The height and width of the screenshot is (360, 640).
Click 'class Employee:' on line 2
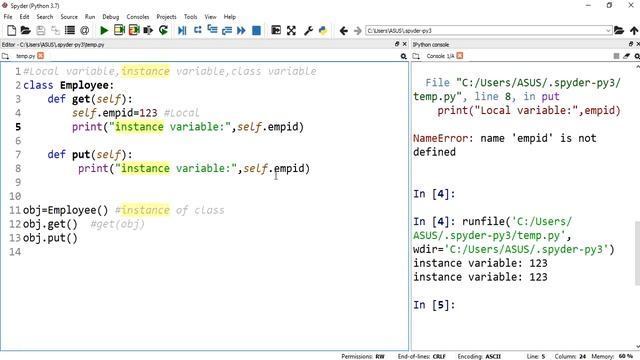pos(69,85)
